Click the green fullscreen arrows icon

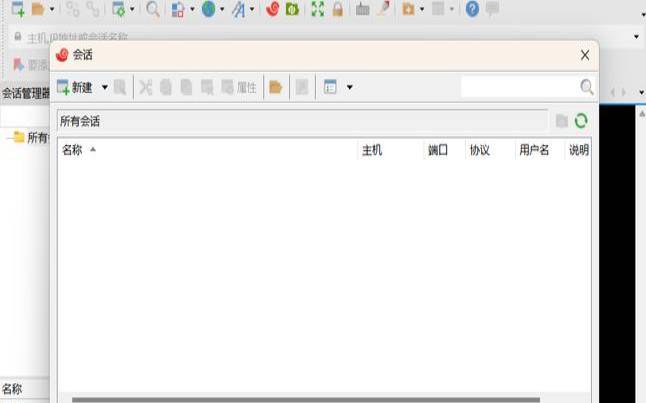point(318,9)
